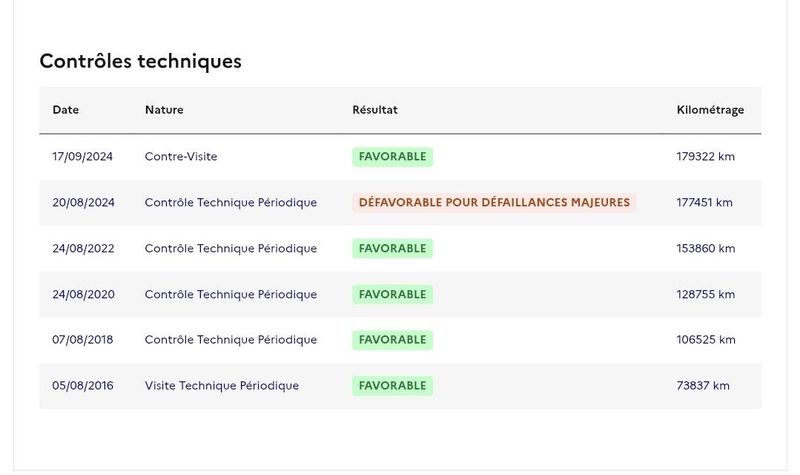Select the Contre-Visite entry
Screen dimensions: 800x475
tap(181, 157)
